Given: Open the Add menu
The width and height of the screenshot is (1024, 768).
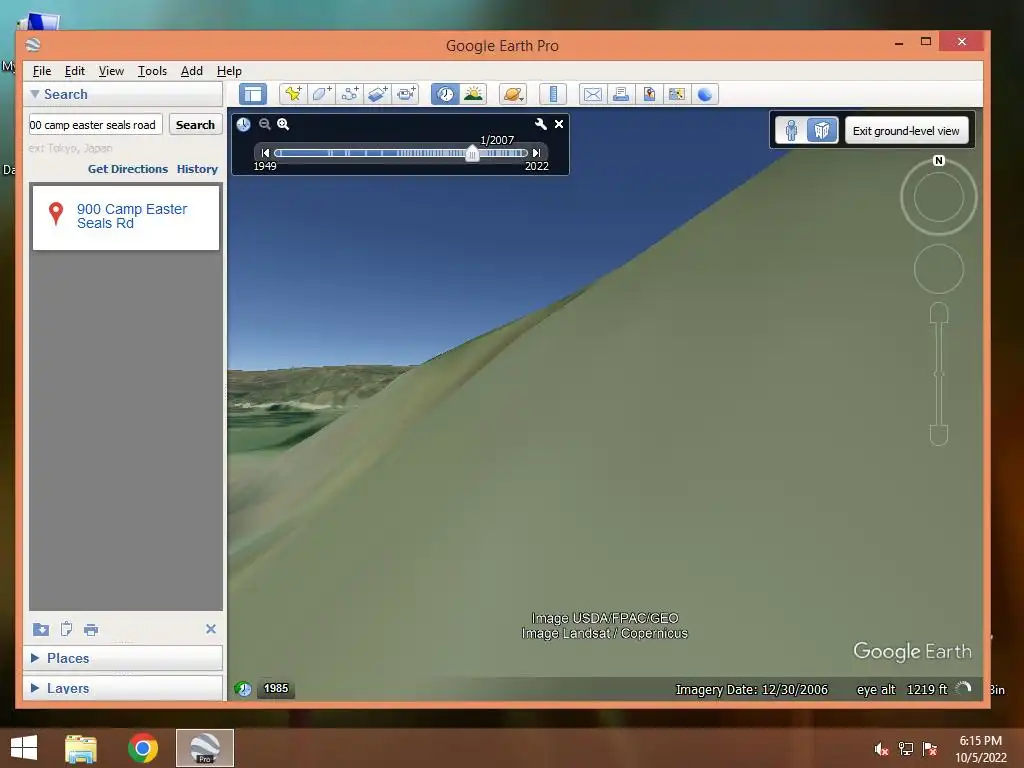Looking at the screenshot, I should pos(191,71).
